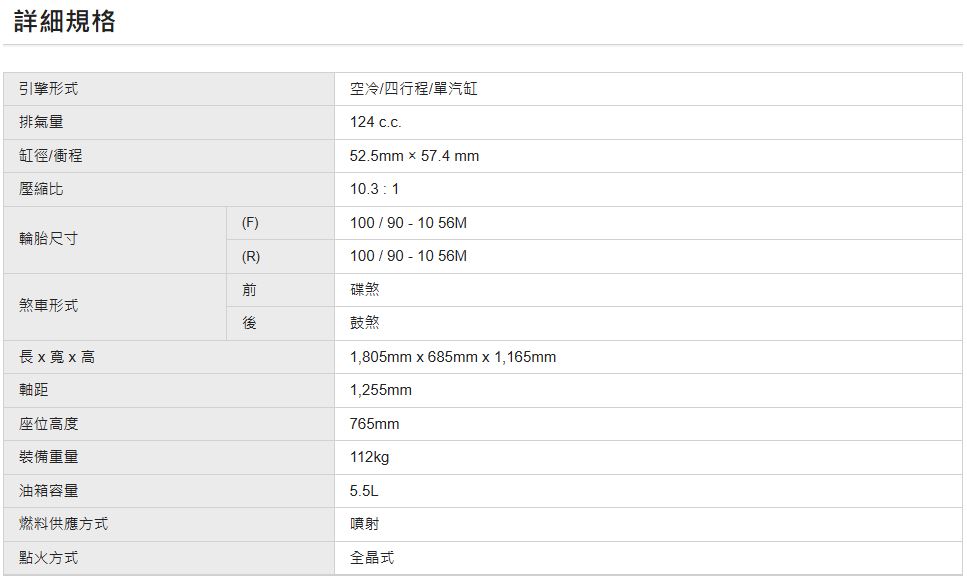Click the 5.5L fuel tank value
Screen dimensions: 967x580
[364, 491]
